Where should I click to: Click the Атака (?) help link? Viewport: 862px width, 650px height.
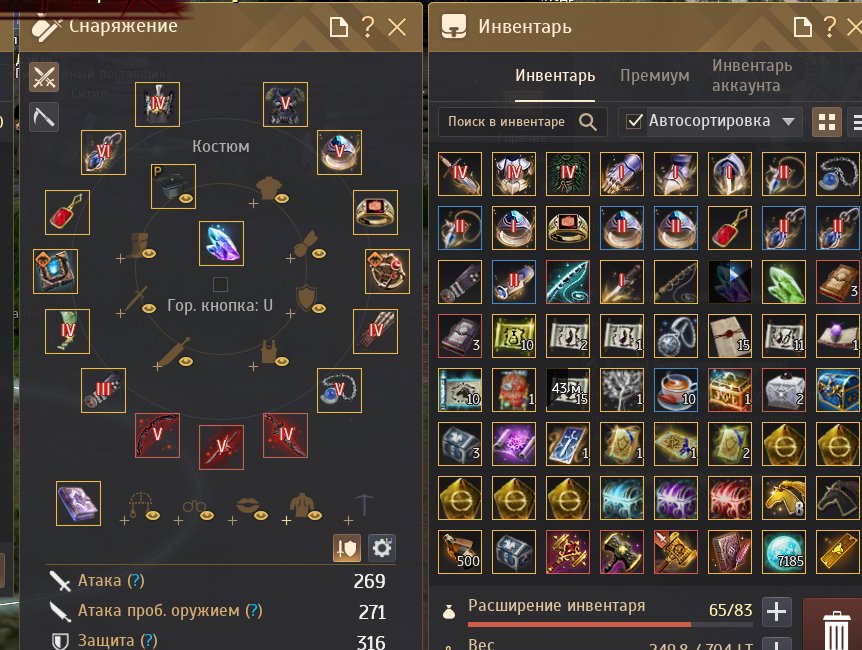pyautogui.click(x=136, y=580)
